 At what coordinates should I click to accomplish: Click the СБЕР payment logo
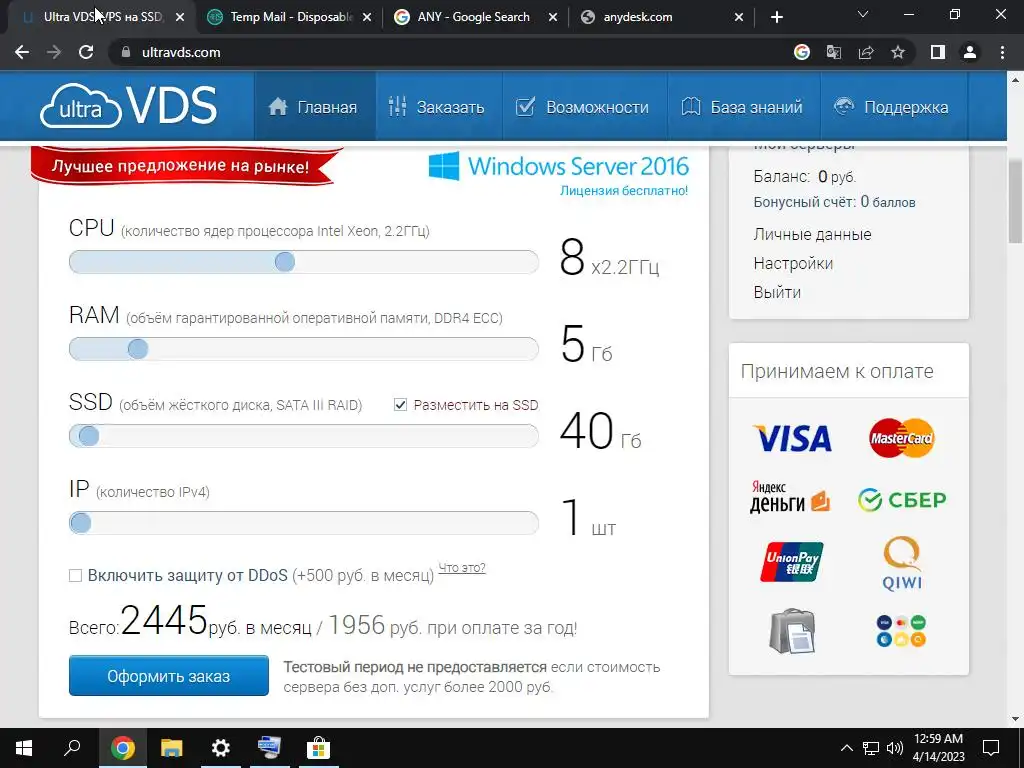click(902, 500)
